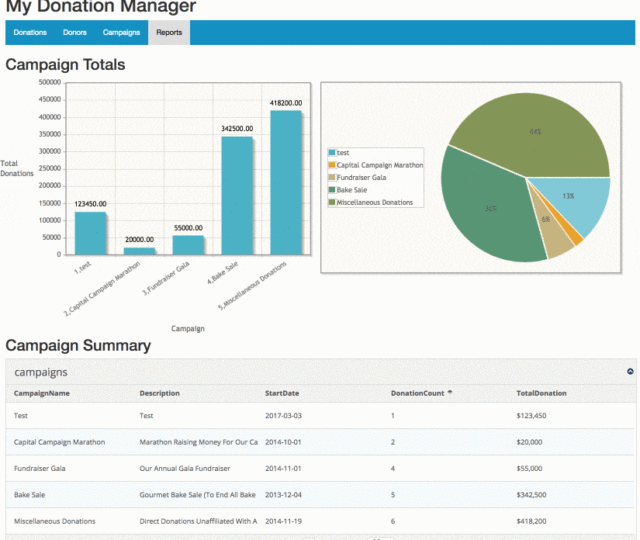Viewport: 640px width, 540px height.
Task: Click 'Capital Campaign Marathon' in the table
Action: point(59,442)
